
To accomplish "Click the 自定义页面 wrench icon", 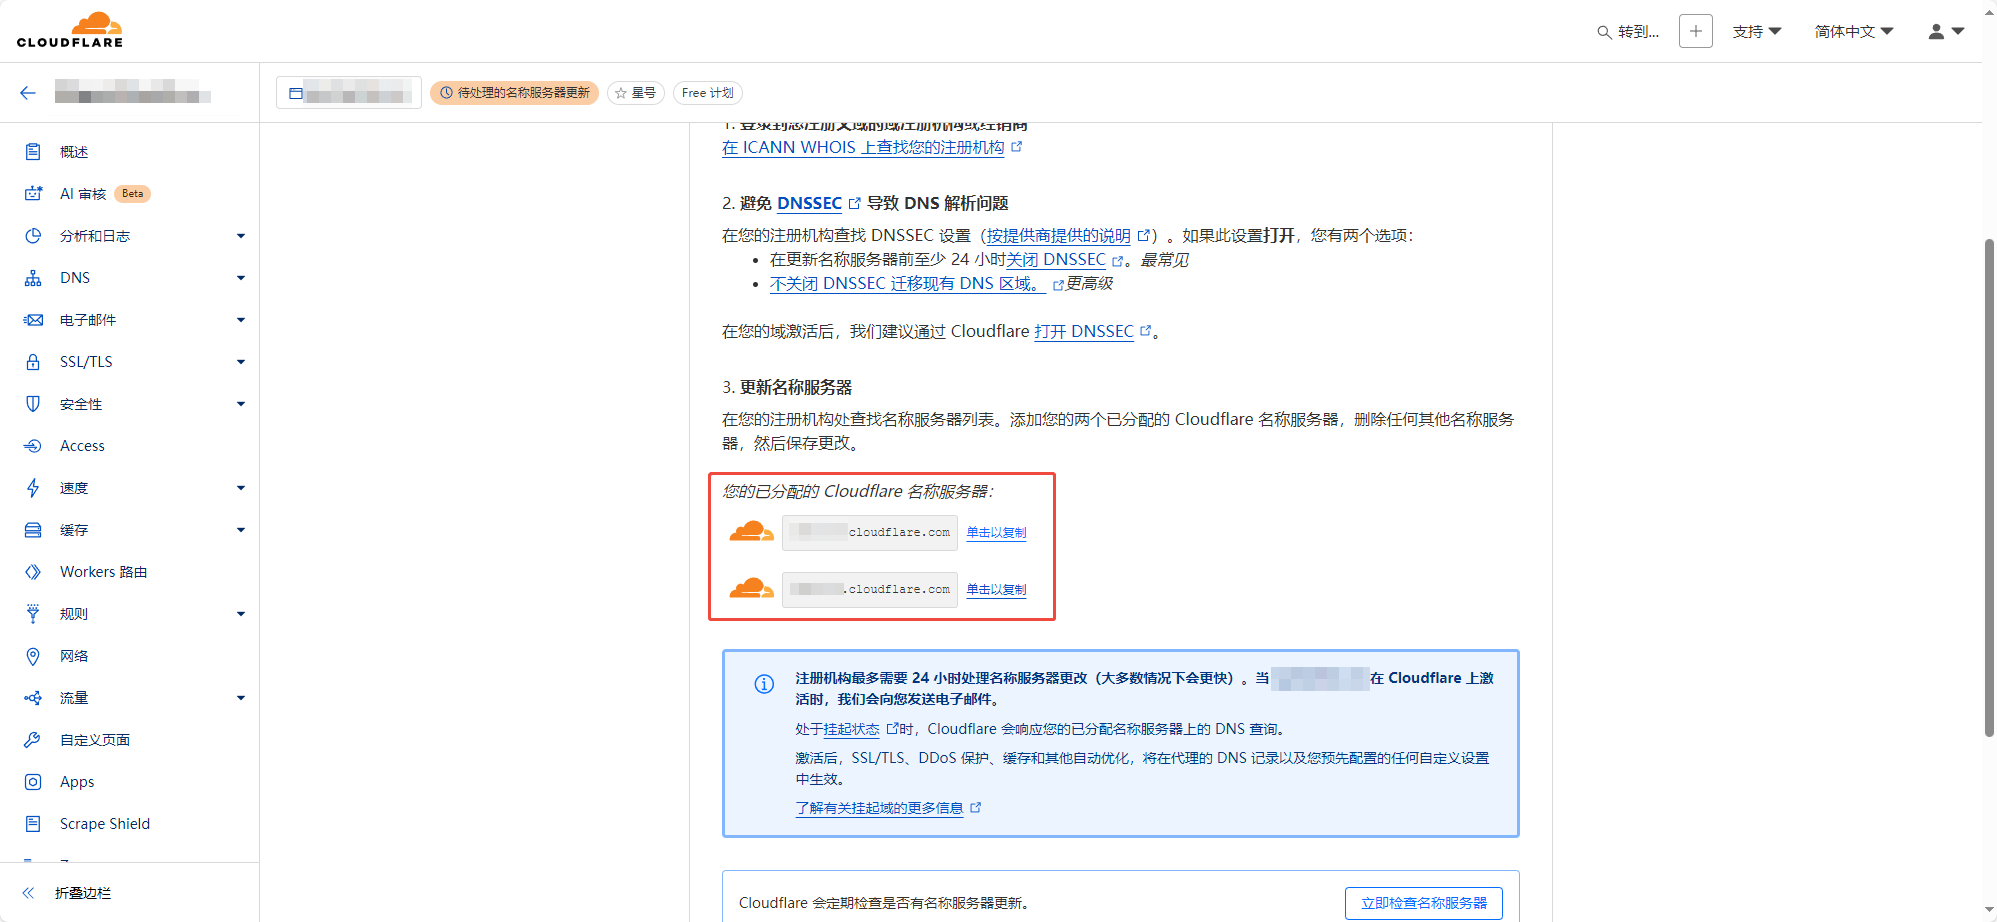I will [x=33, y=740].
